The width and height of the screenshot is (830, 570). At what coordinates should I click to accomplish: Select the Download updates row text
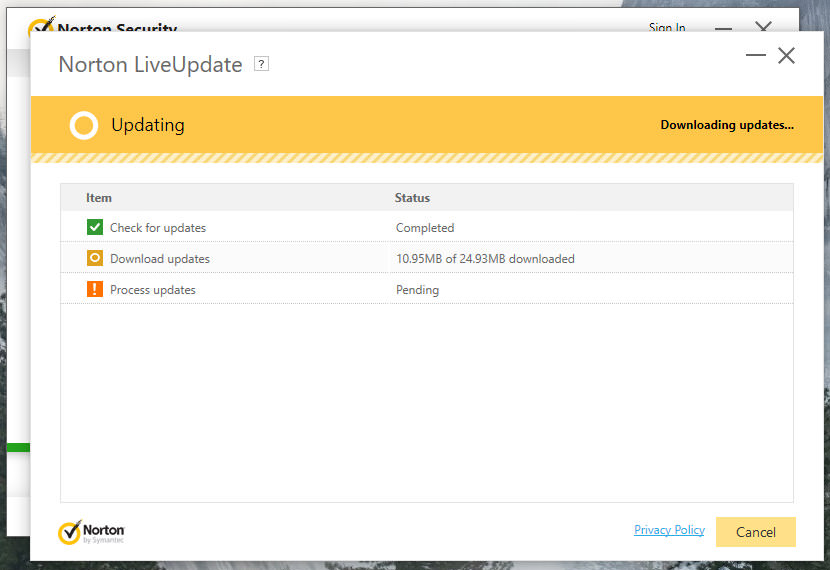(x=160, y=259)
